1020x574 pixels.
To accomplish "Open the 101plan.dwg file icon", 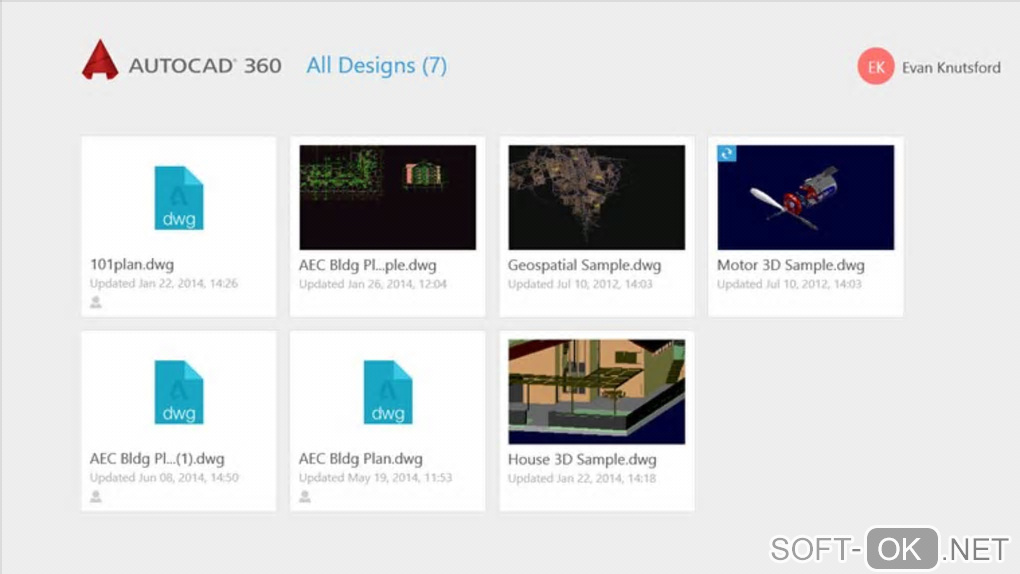I will coord(179,198).
